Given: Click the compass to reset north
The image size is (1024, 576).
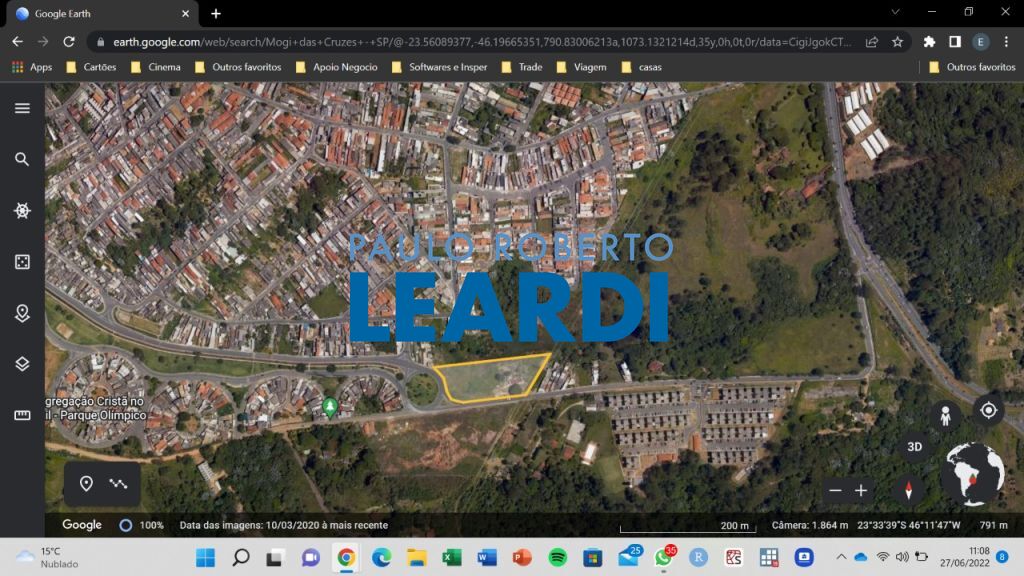Looking at the screenshot, I should click(x=908, y=491).
